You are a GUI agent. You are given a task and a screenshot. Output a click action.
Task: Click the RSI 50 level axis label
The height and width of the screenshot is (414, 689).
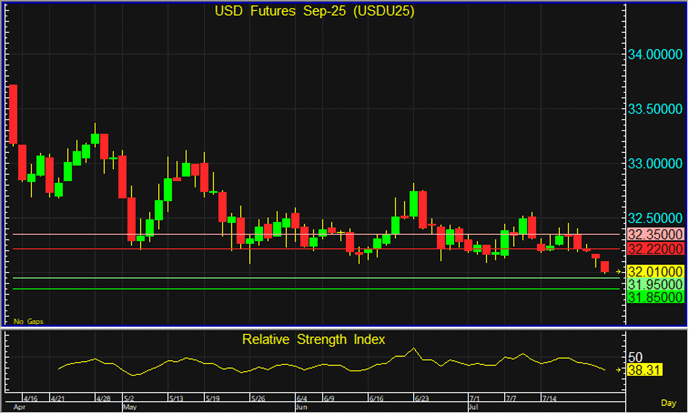click(634, 355)
